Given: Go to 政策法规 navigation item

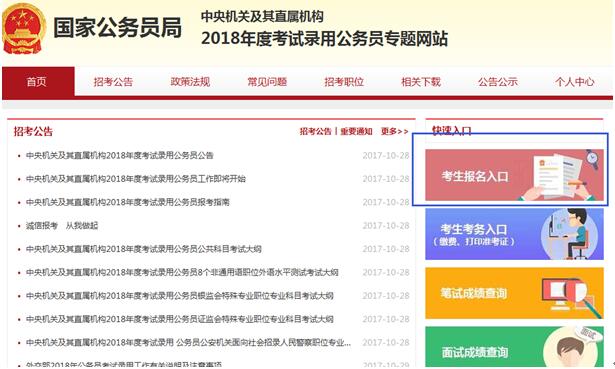Looking at the screenshot, I should coord(190,82).
